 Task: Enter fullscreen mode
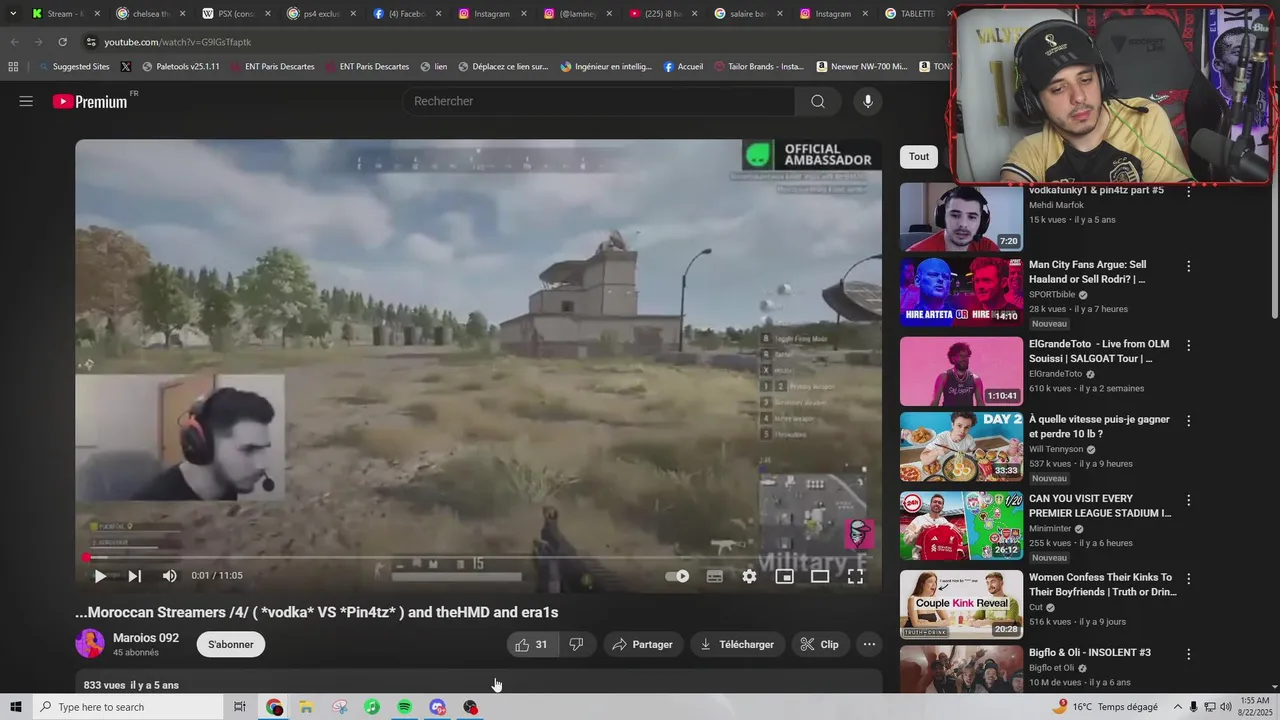(x=855, y=576)
